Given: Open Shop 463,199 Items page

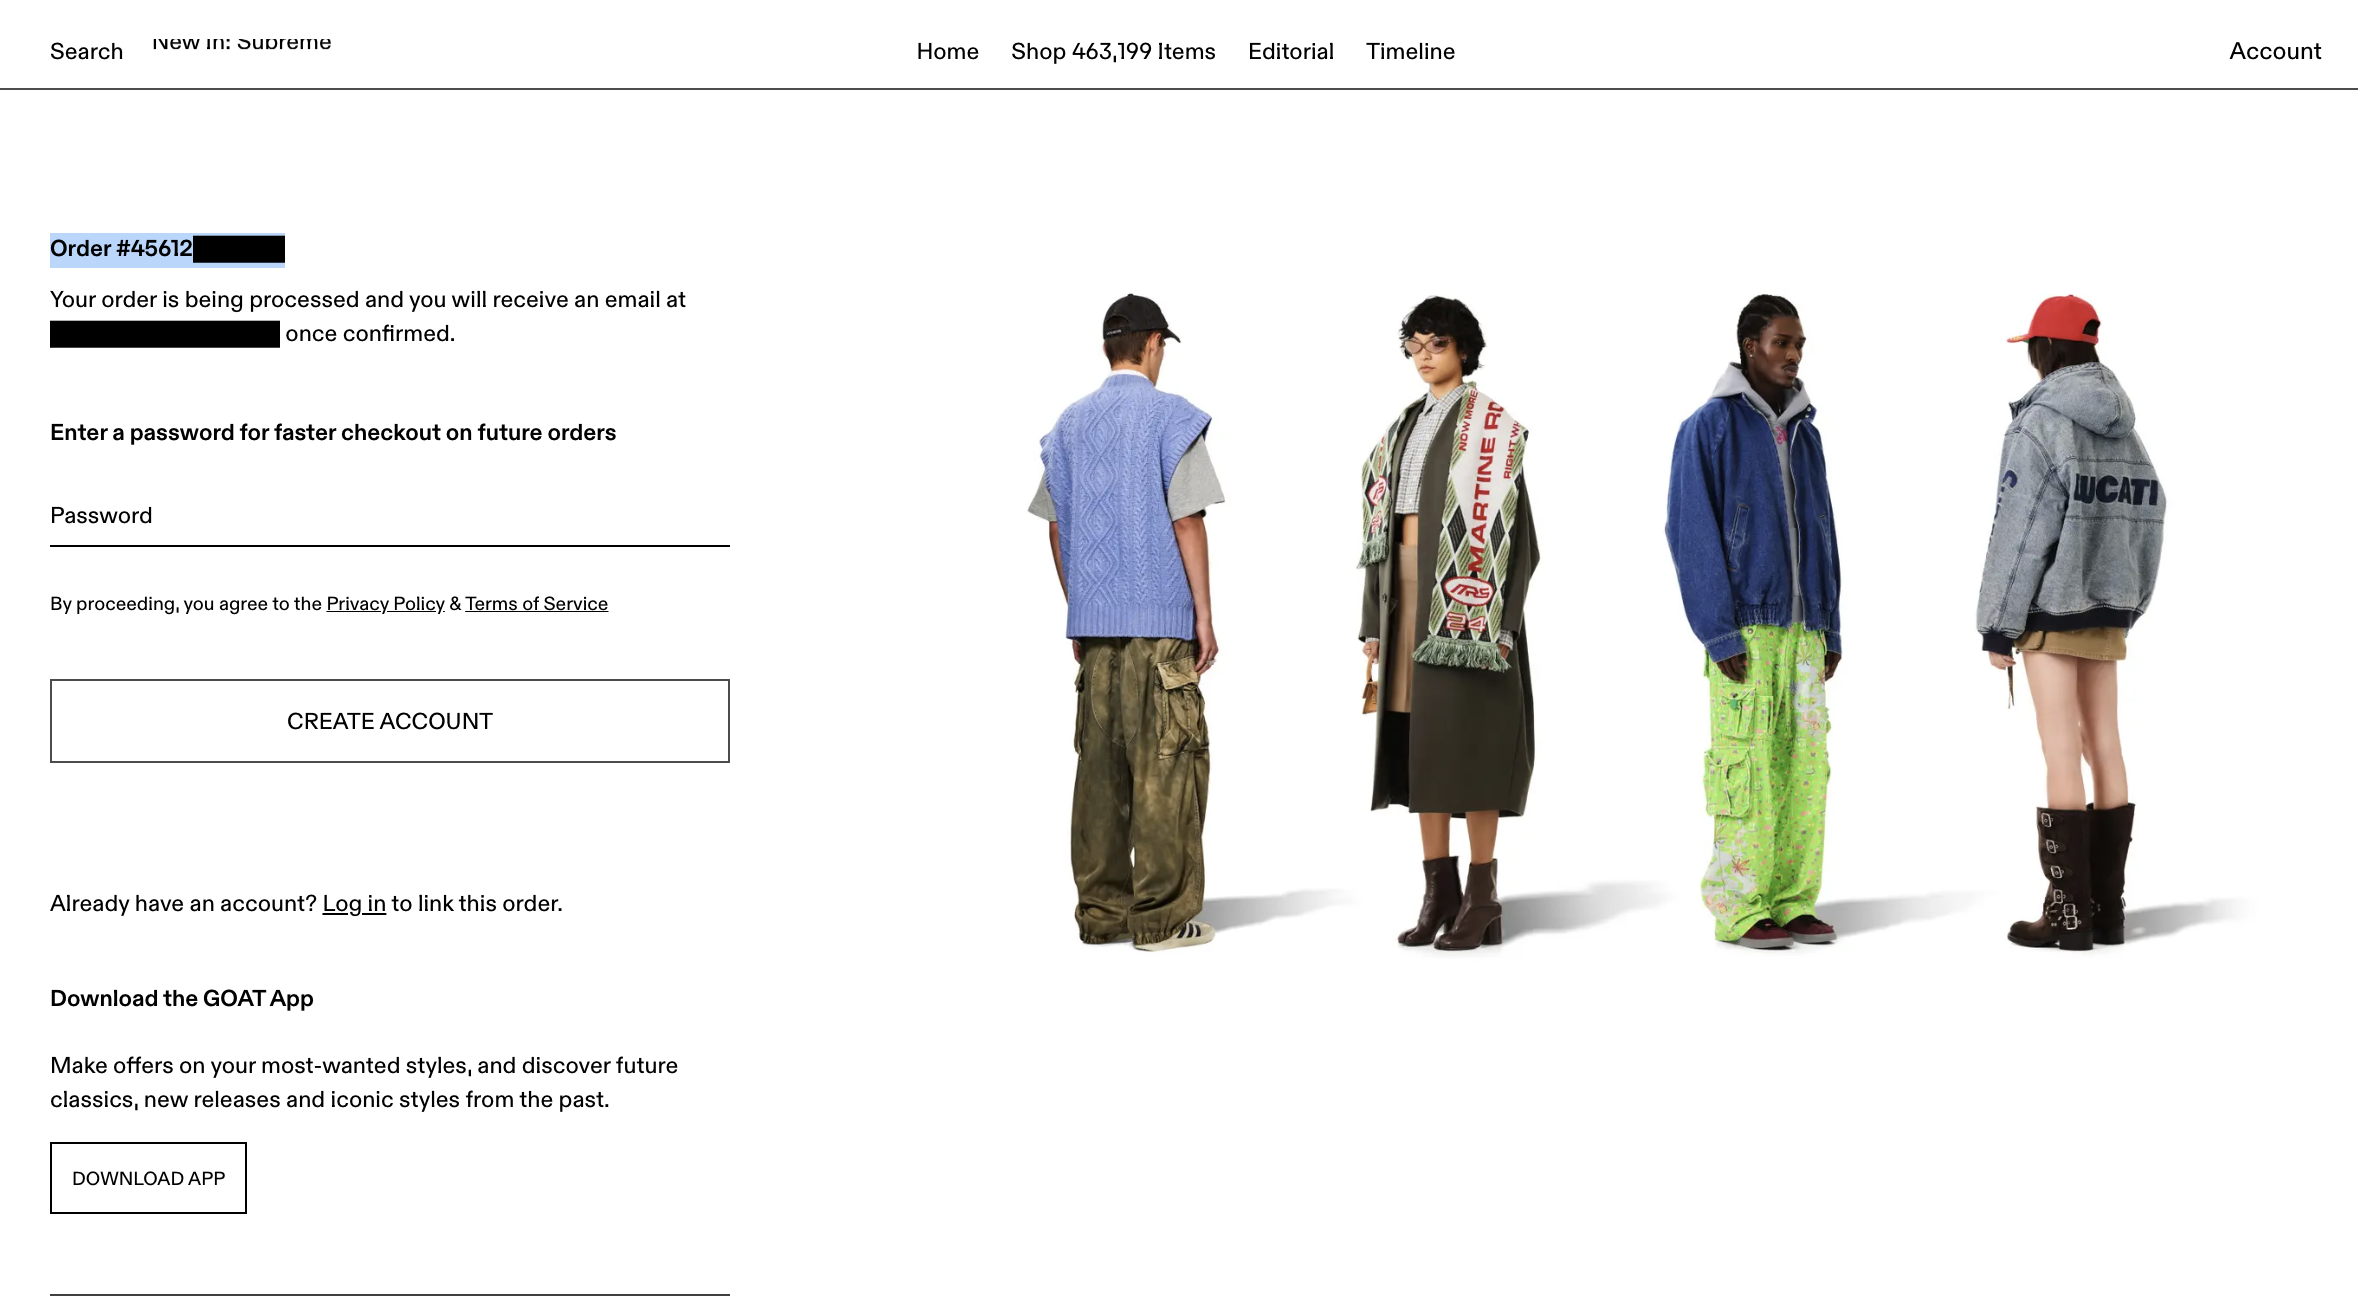Looking at the screenshot, I should tap(1113, 51).
